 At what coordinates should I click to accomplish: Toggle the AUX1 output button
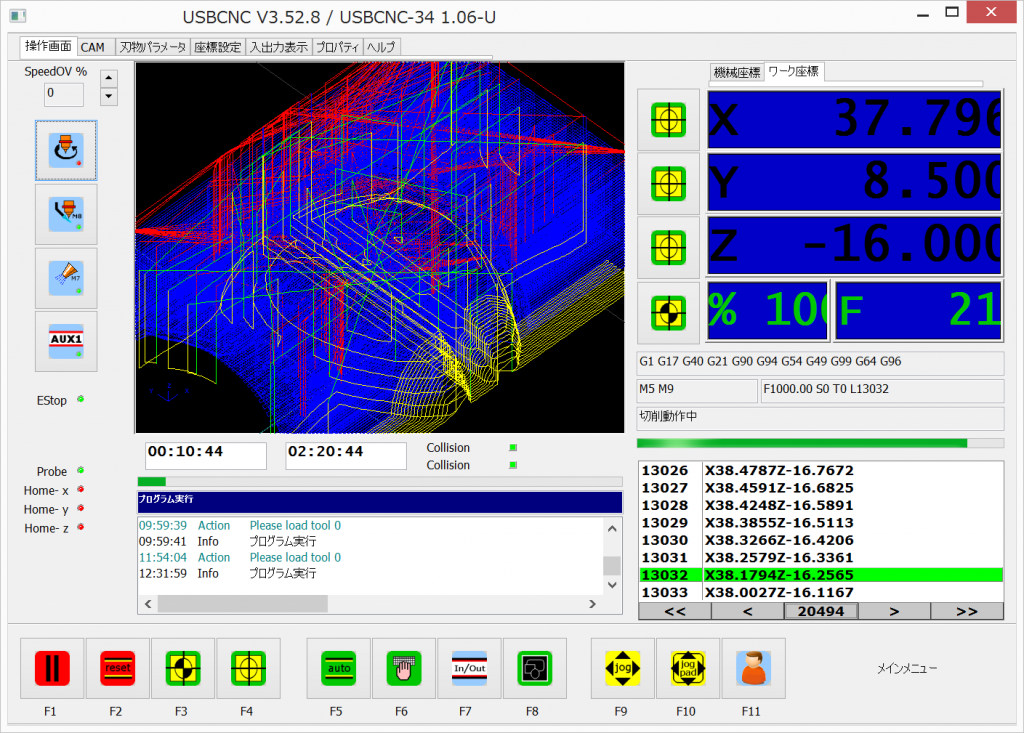66,342
